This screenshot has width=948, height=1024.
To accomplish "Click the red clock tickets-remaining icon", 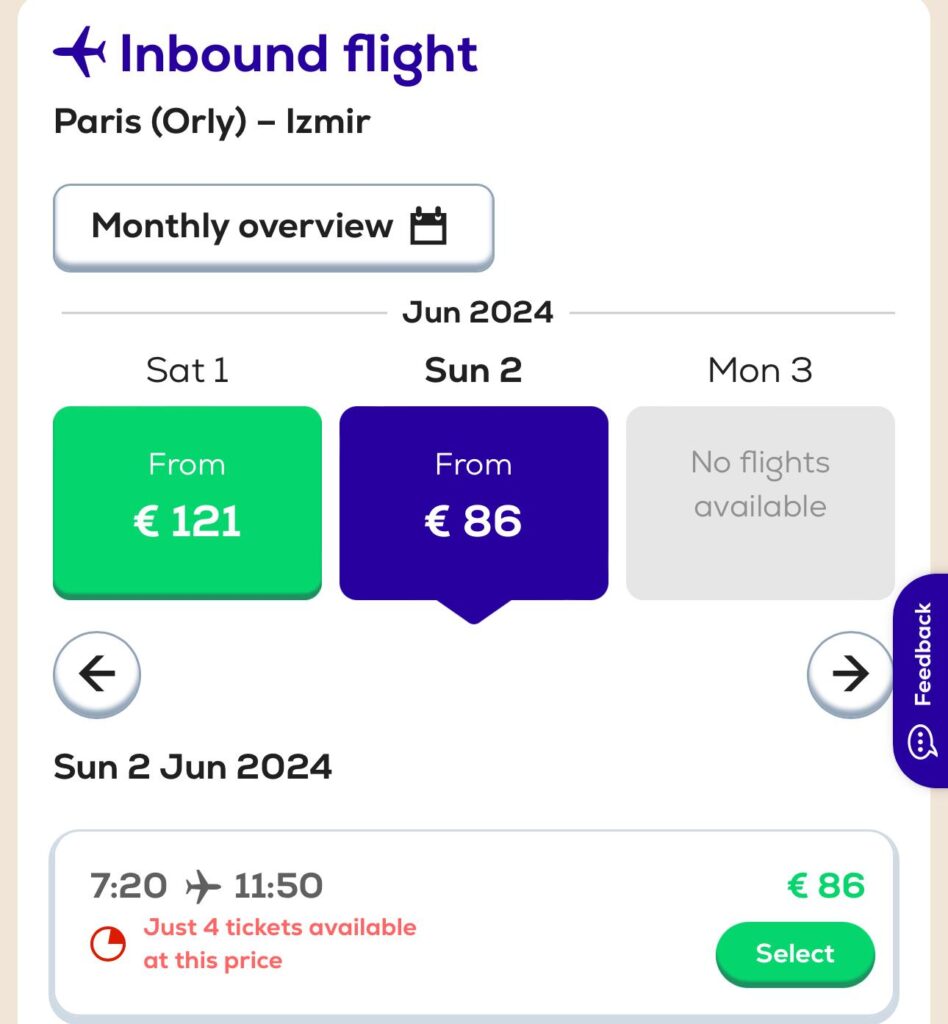I will (108, 944).
